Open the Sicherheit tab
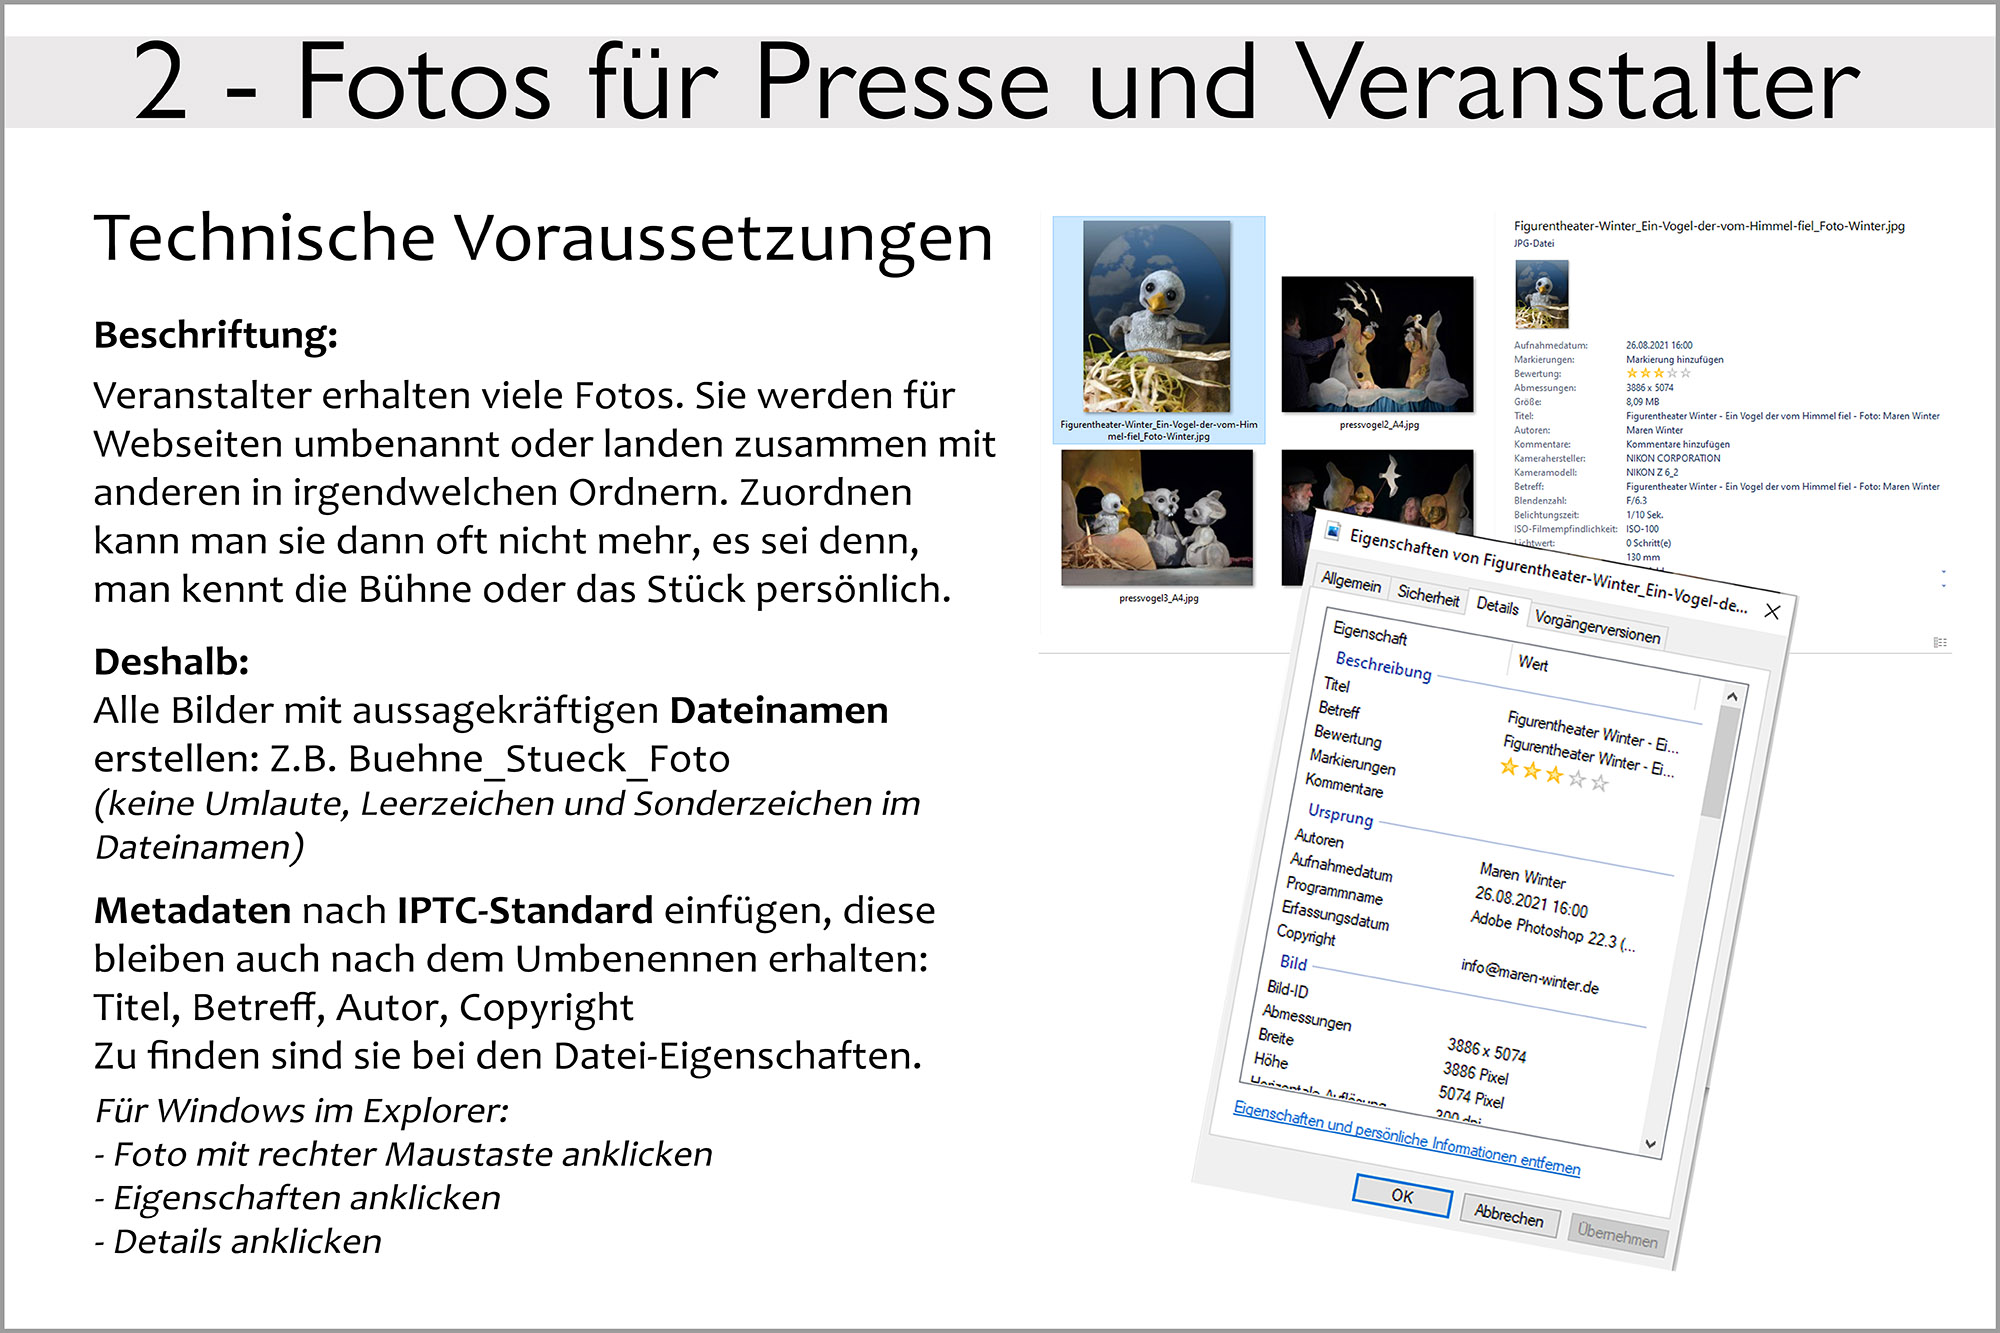2000x1333 pixels. (1428, 596)
